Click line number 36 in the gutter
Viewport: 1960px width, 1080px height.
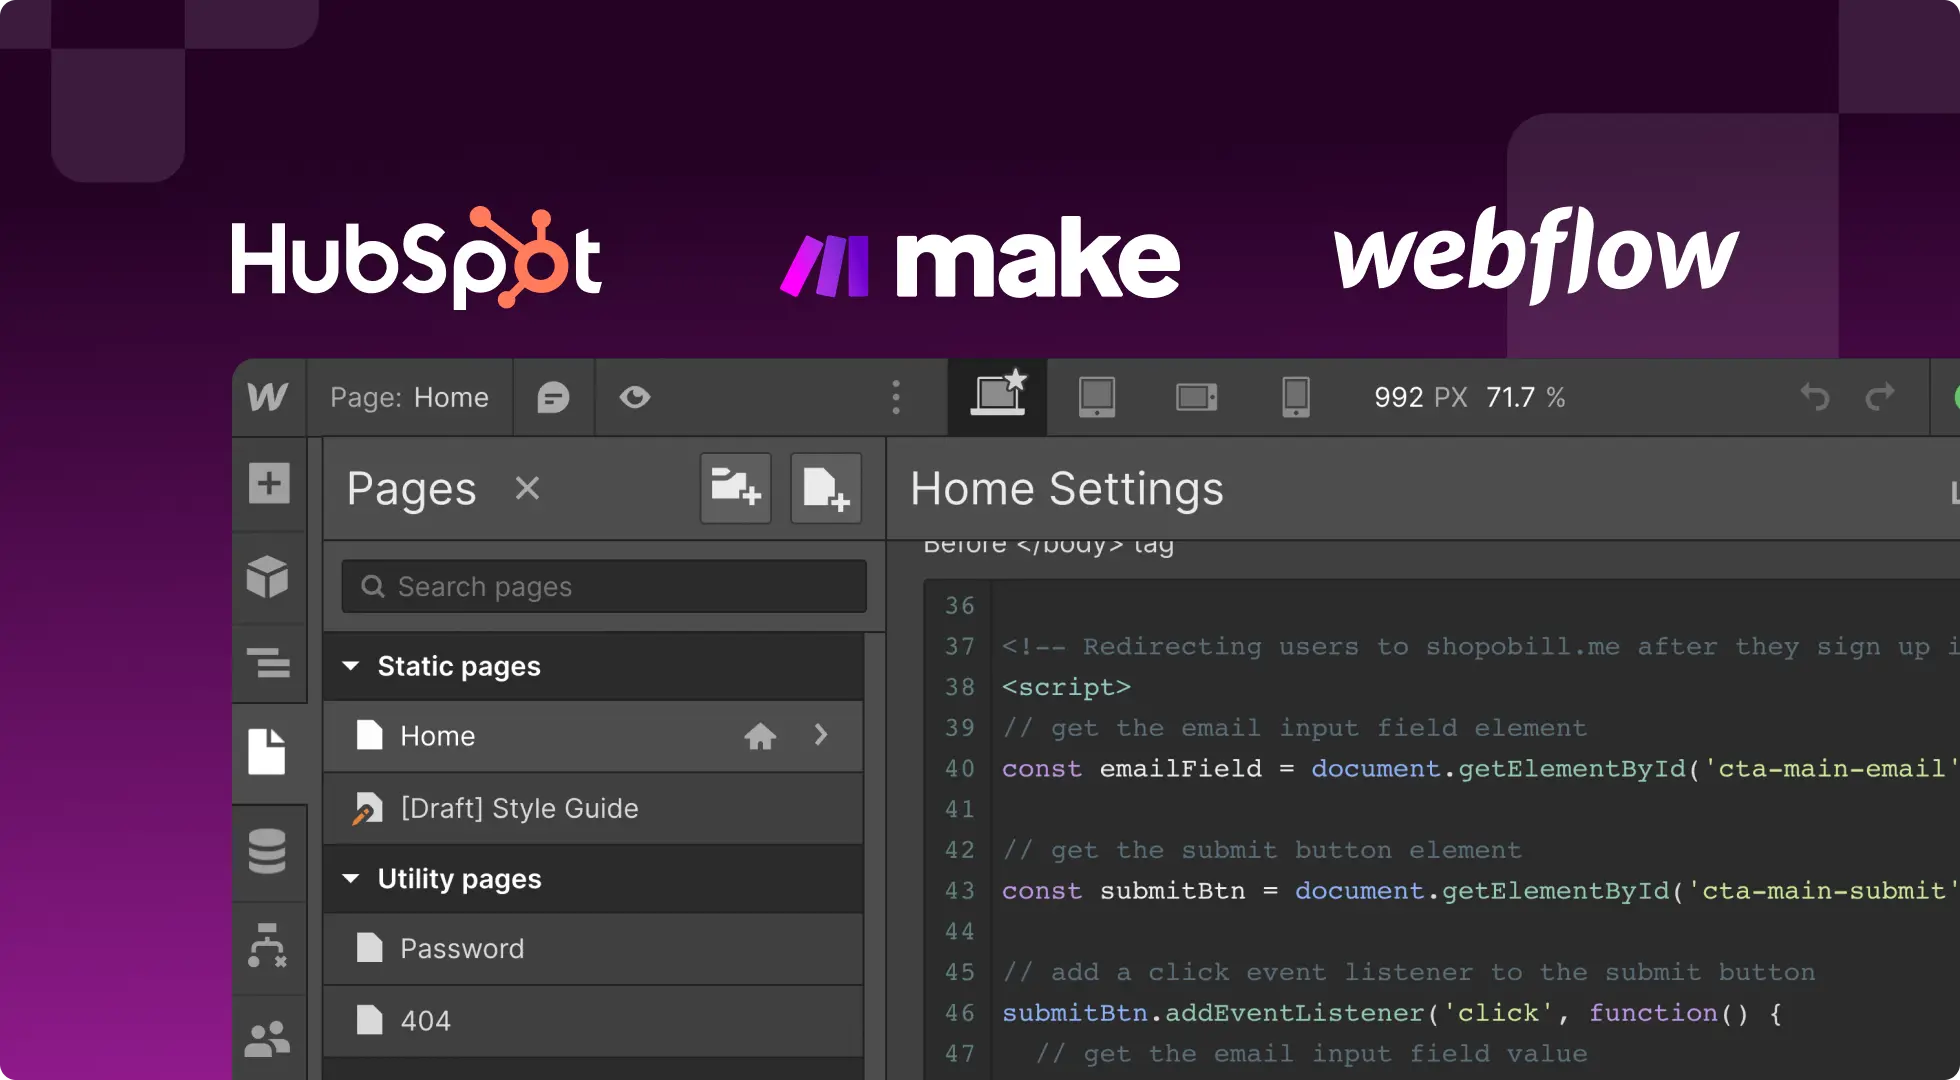[x=959, y=605]
